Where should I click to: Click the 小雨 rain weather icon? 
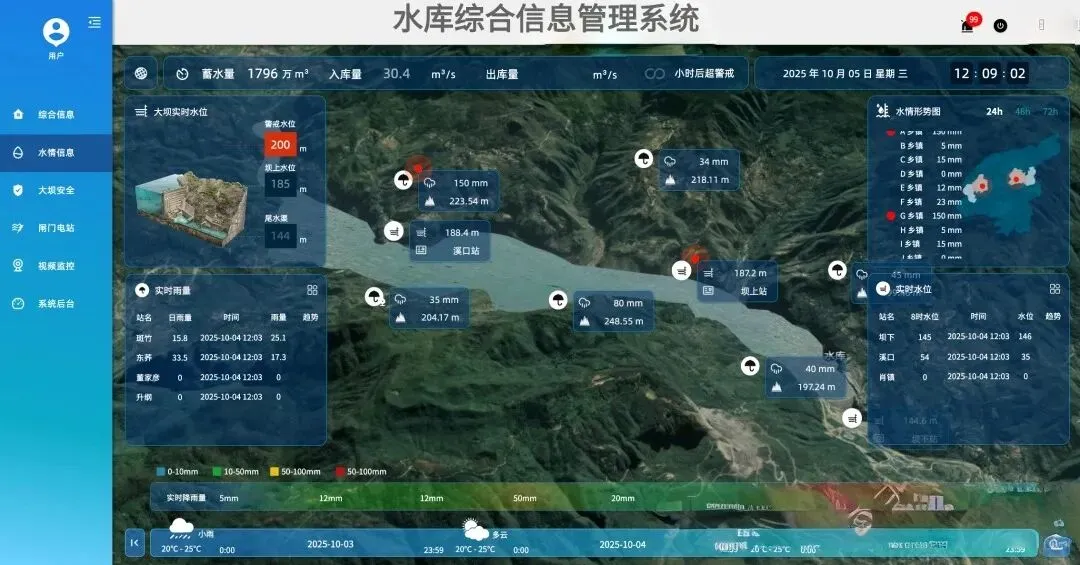181,528
